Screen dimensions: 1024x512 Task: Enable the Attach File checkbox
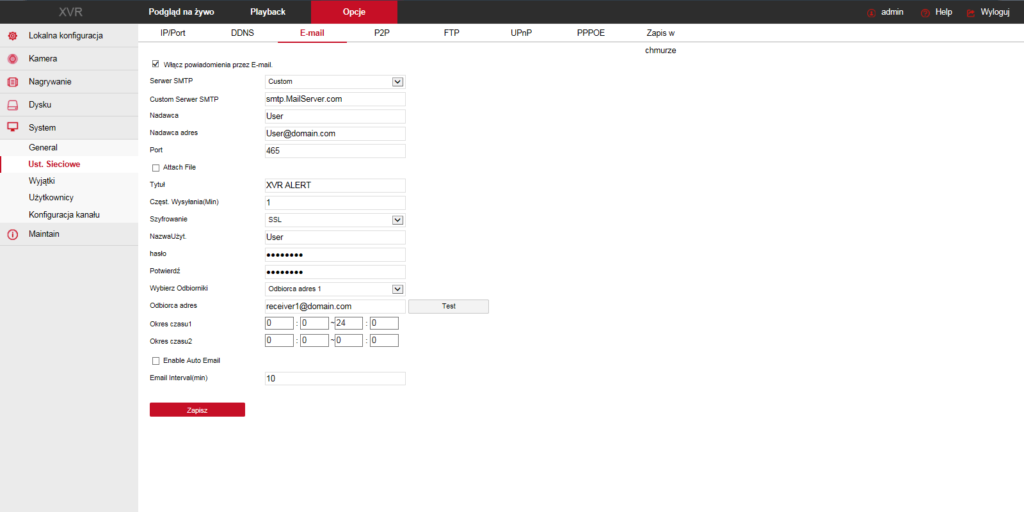point(155,167)
